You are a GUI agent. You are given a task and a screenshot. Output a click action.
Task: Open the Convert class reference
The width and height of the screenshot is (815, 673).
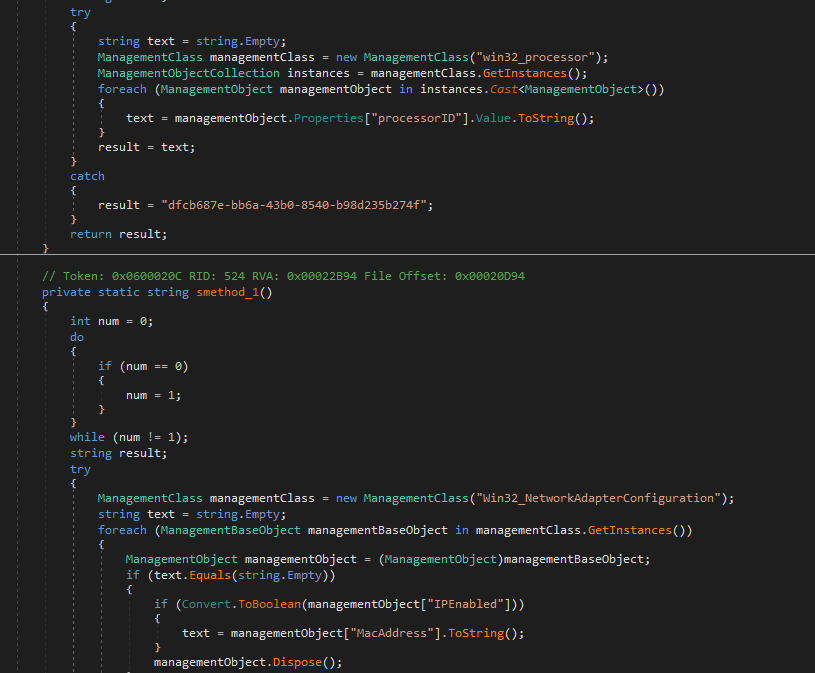[206, 604]
